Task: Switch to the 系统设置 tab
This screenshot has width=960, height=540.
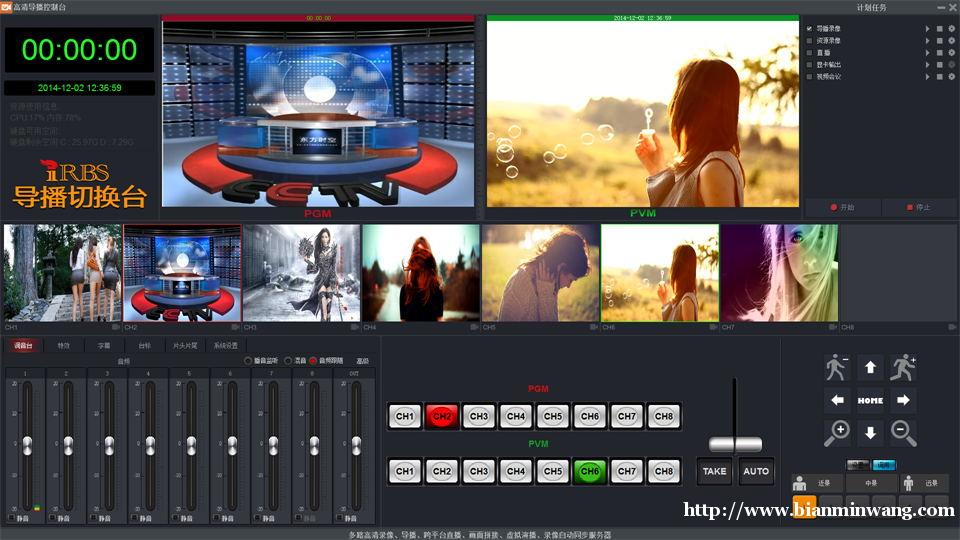Action: tap(226, 346)
